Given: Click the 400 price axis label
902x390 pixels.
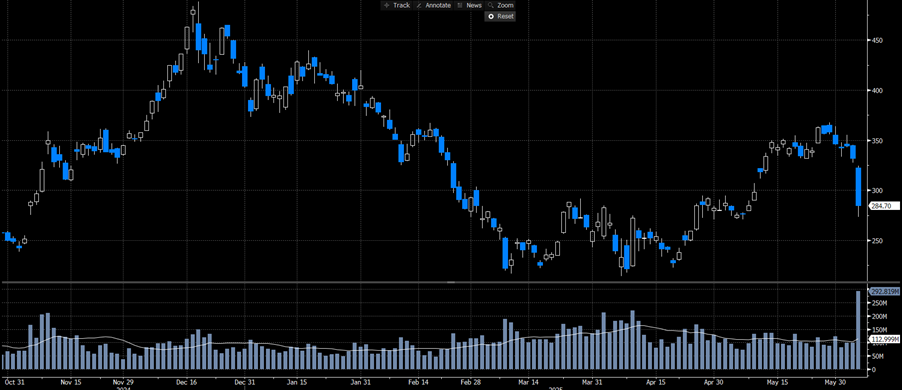Looking at the screenshot, I should (878, 90).
